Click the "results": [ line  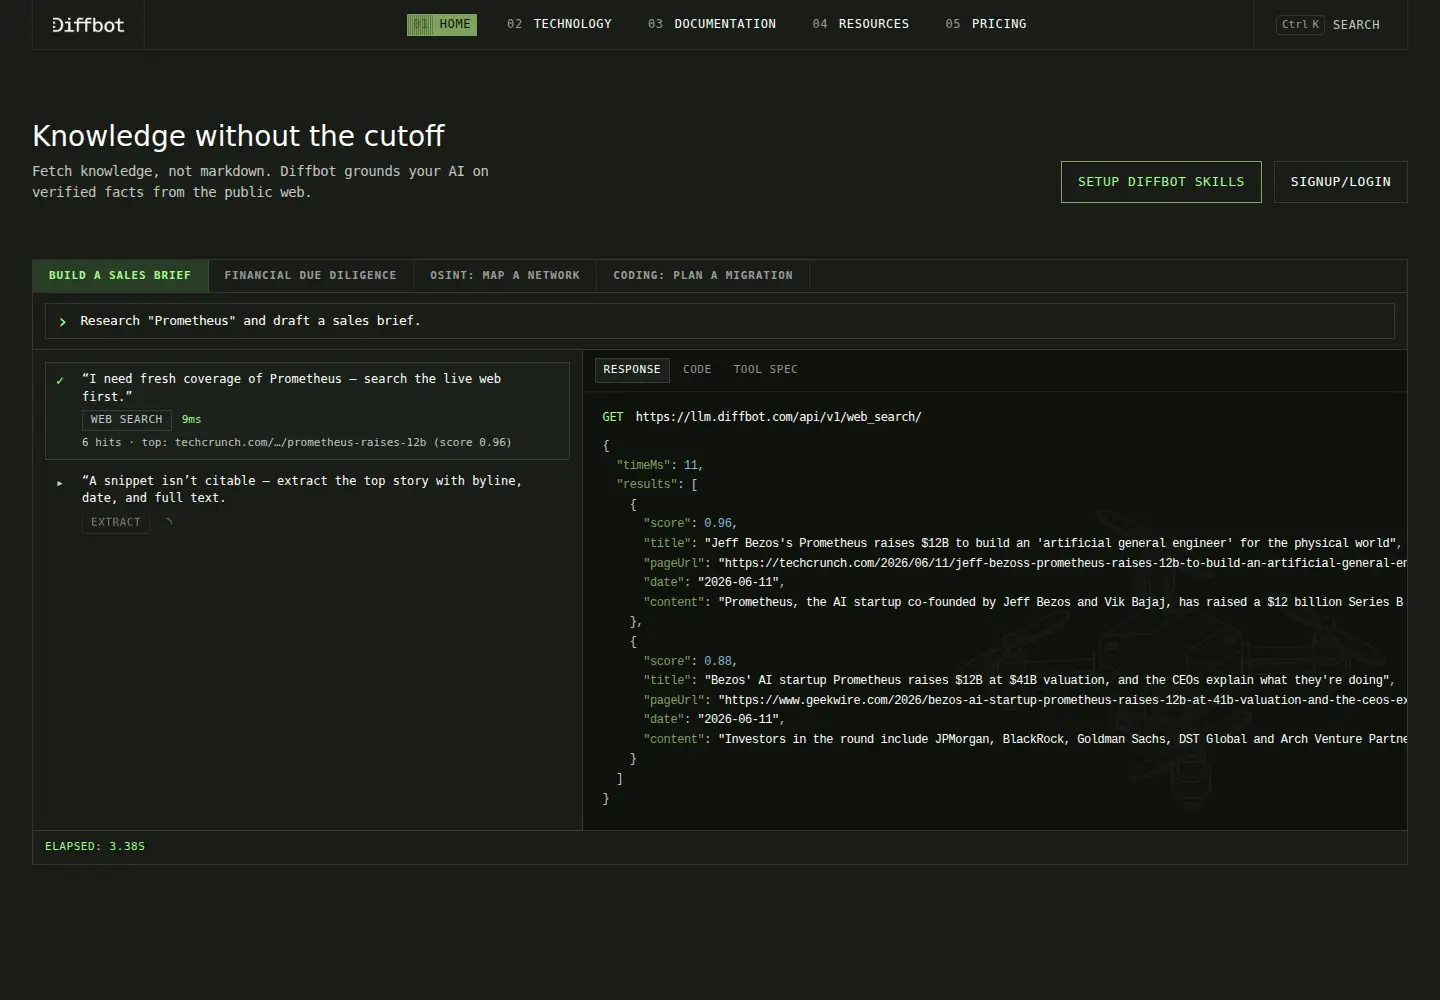click(657, 484)
